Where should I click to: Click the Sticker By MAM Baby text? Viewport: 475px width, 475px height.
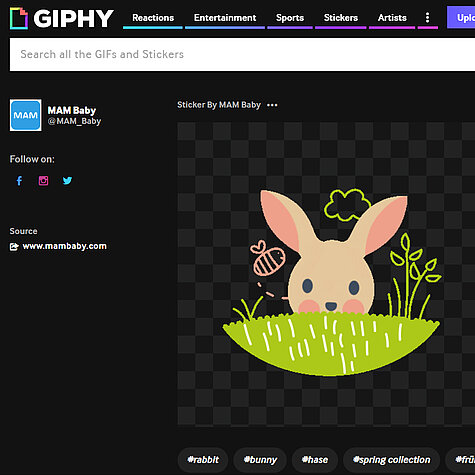click(219, 105)
